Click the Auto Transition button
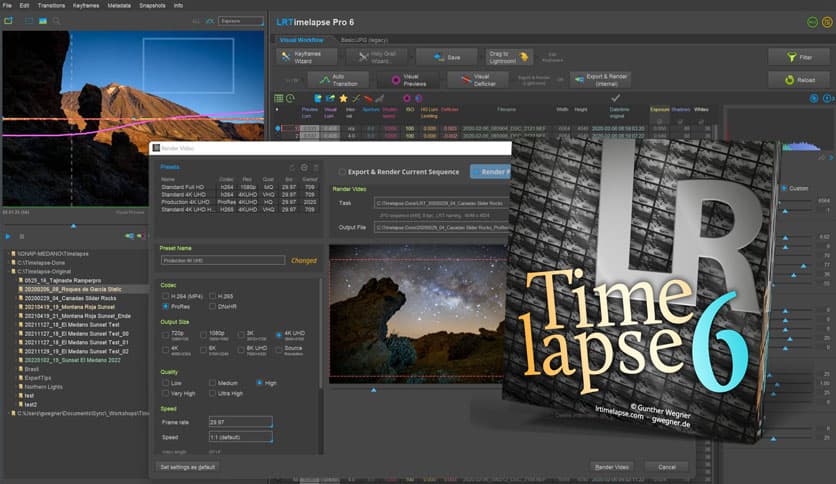The image size is (836, 484). tap(338, 80)
